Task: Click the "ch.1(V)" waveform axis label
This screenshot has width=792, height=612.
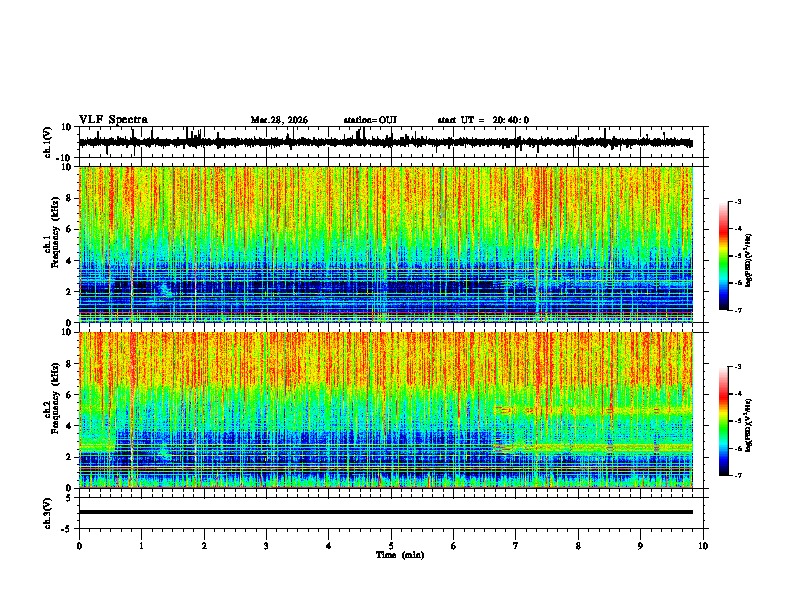Action: 48,142
